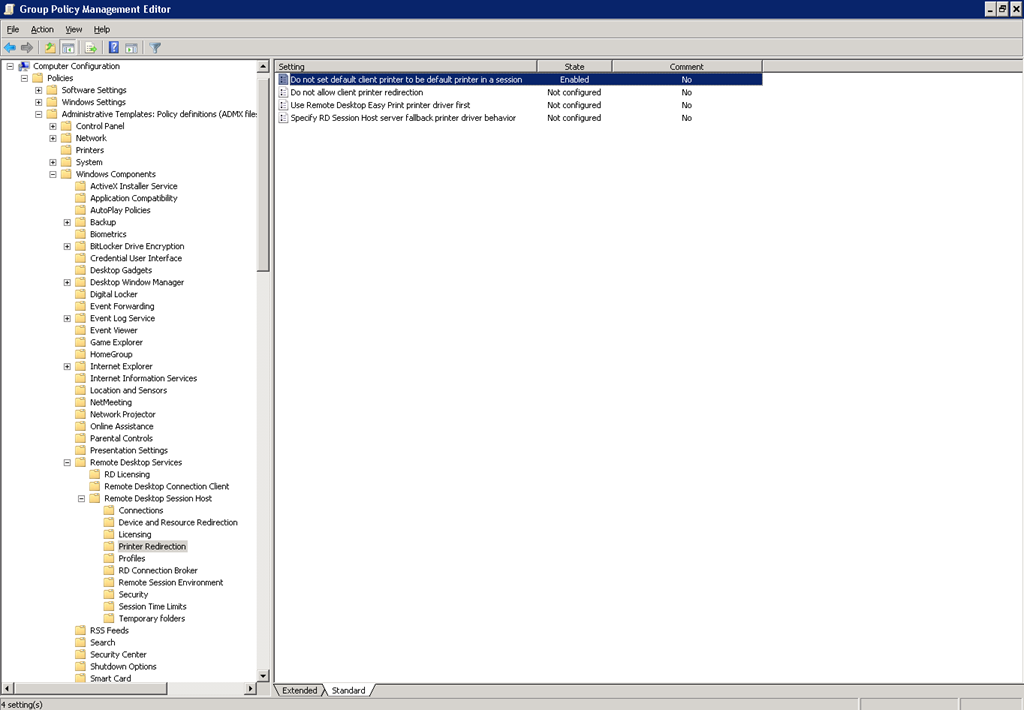Click the Group Policy Management Editor title icon

9,9
